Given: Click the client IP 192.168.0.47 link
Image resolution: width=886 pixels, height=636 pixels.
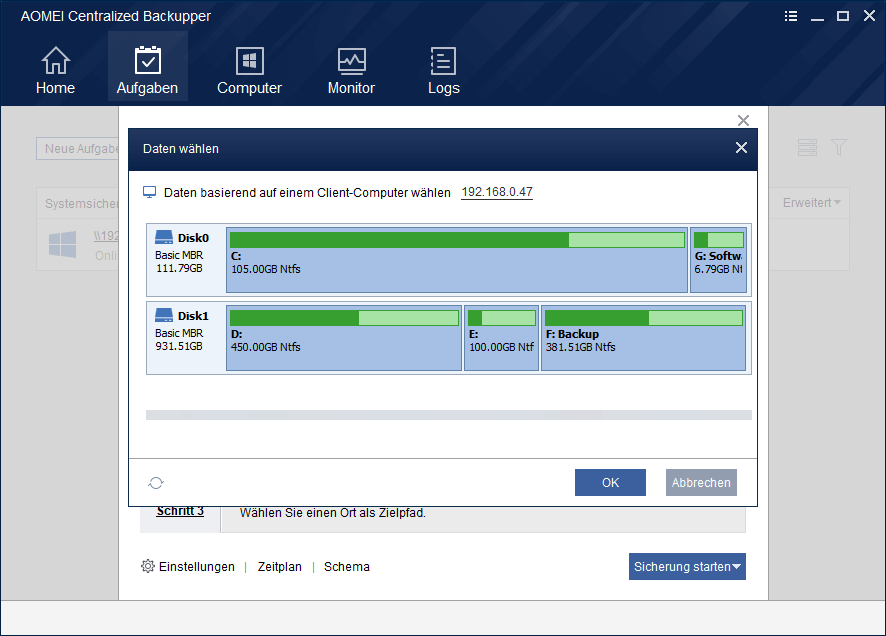Looking at the screenshot, I should (497, 192).
